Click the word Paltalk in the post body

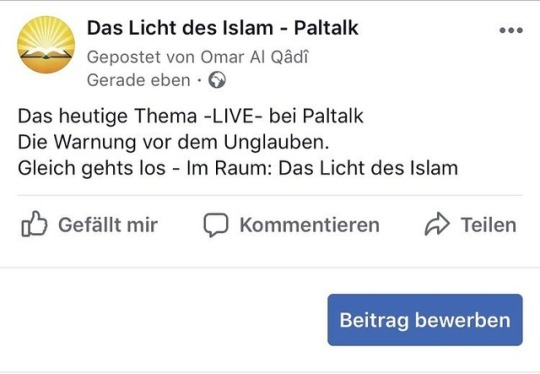333,116
